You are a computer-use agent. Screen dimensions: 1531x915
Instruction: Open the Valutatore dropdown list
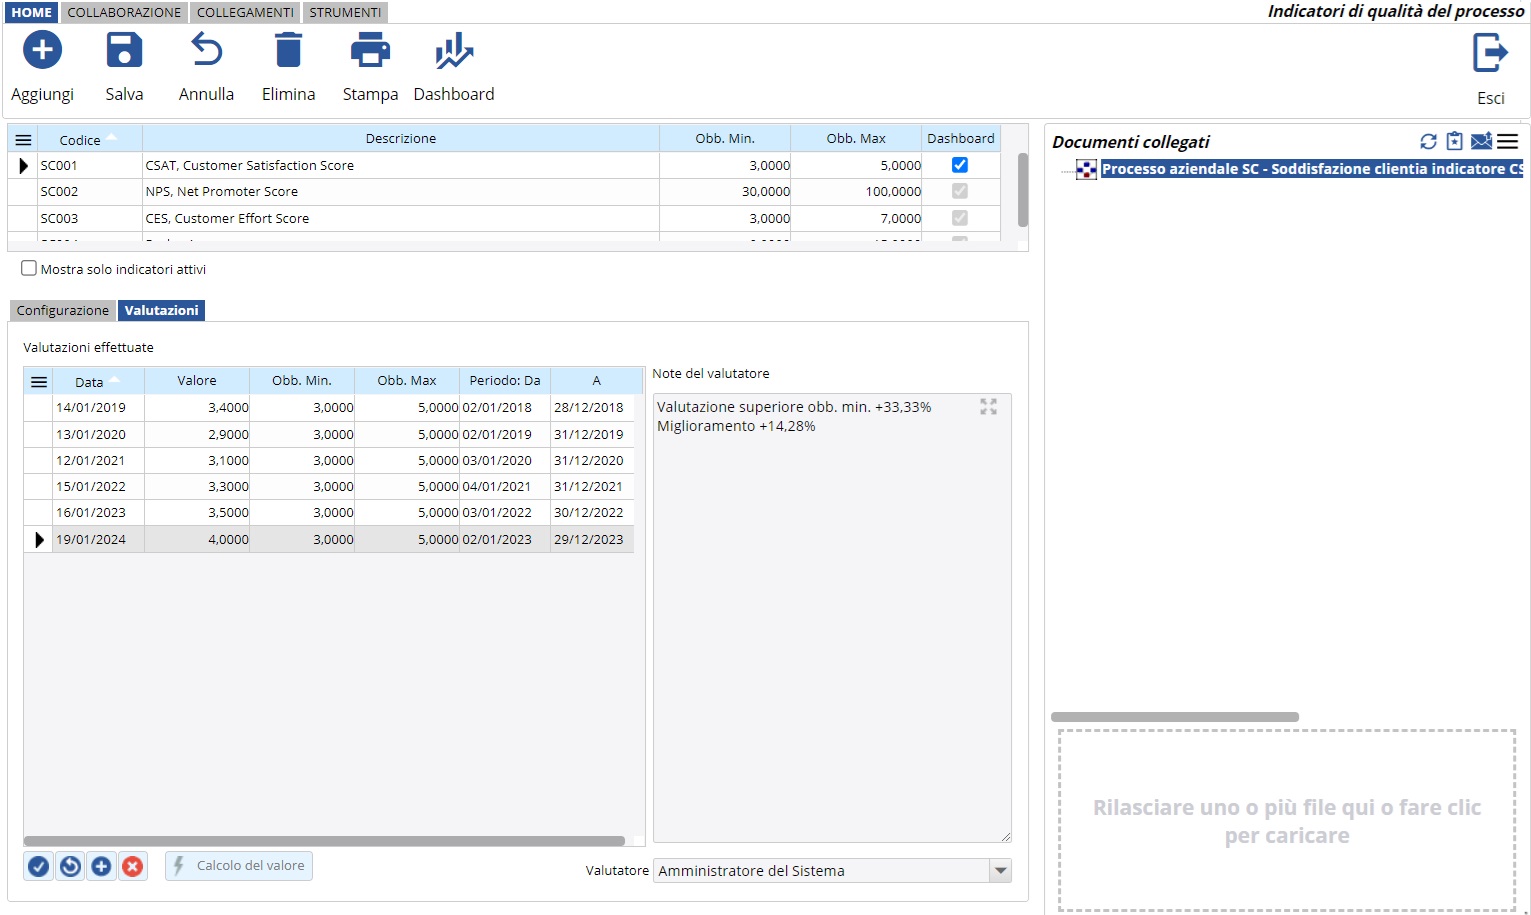coord(1000,871)
